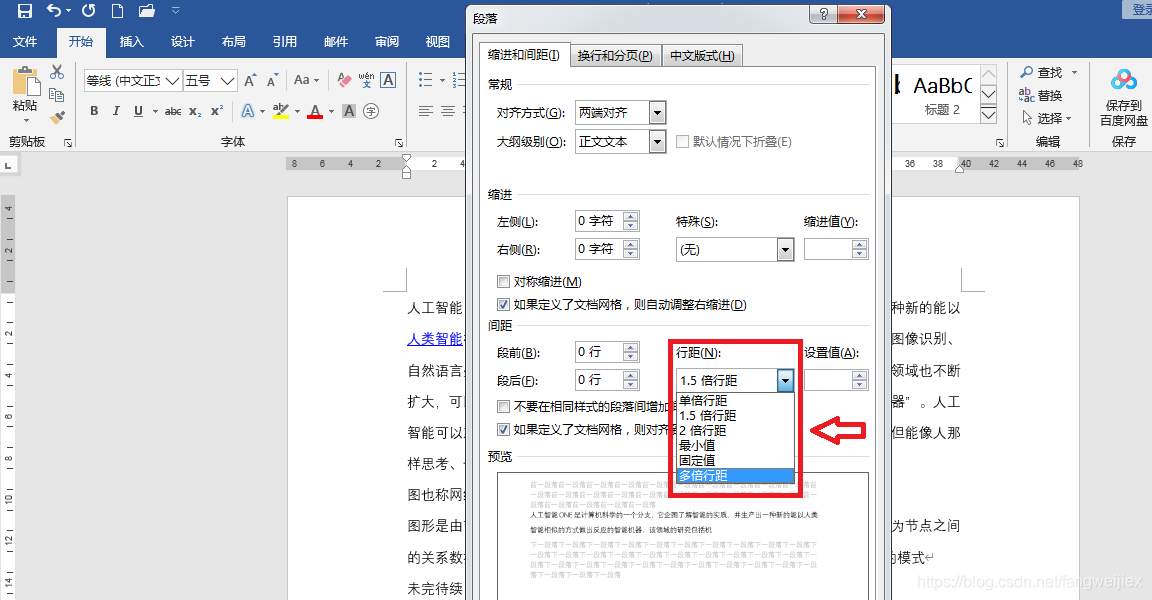The width and height of the screenshot is (1152, 600).
Task: Click the Grow Font icon
Action: 250,80
